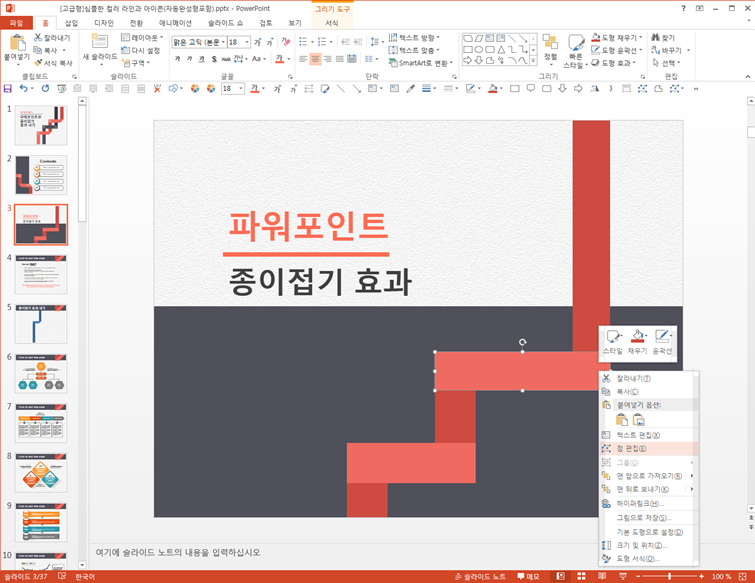Click Reset (다시 설정) button
755x583 pixels.
(140, 50)
